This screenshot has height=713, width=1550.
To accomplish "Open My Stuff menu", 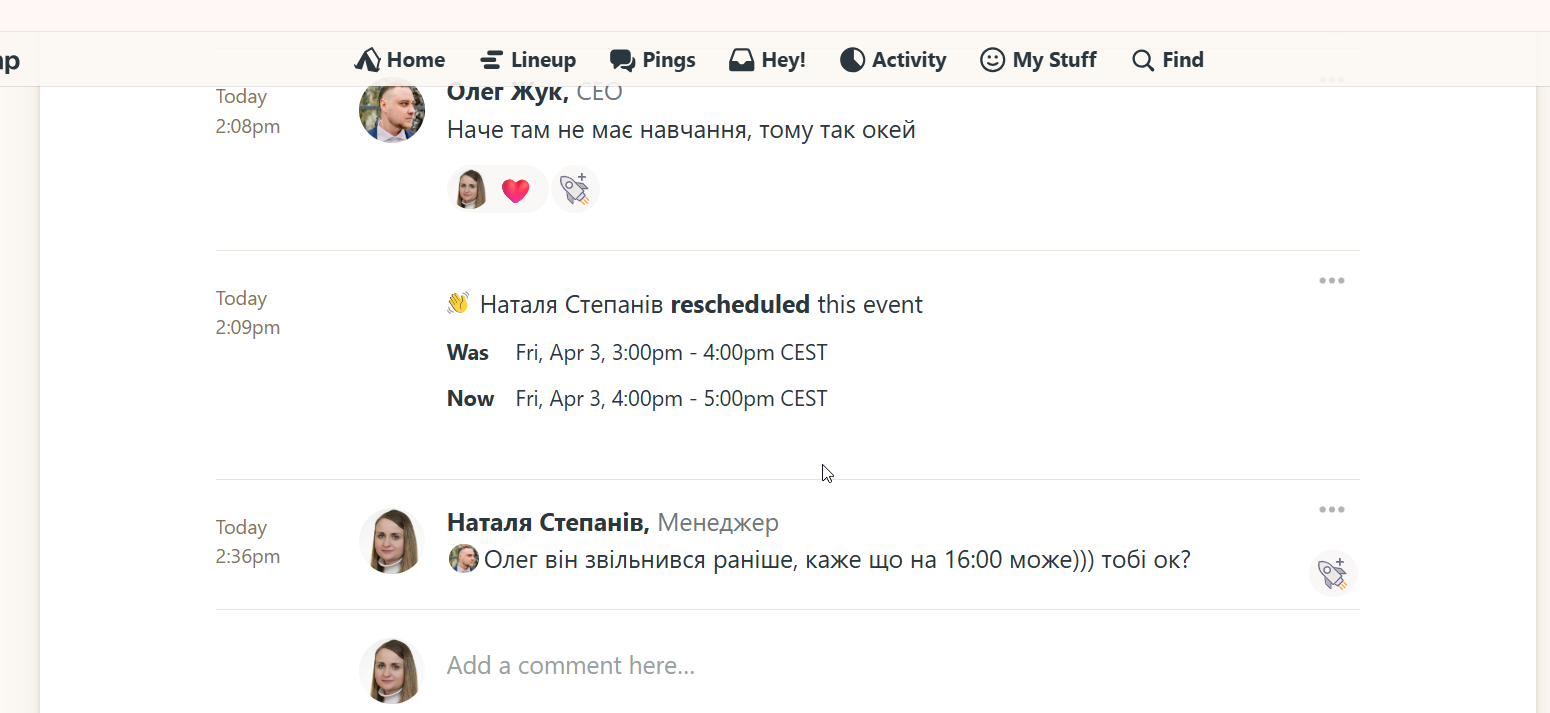I will 1038,60.
